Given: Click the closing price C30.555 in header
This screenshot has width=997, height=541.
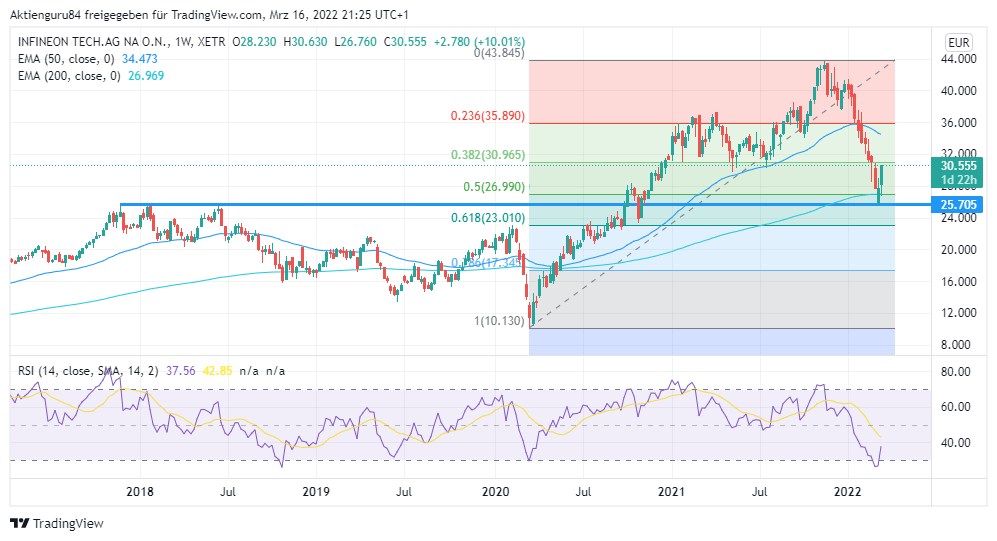Looking at the screenshot, I should [405, 42].
